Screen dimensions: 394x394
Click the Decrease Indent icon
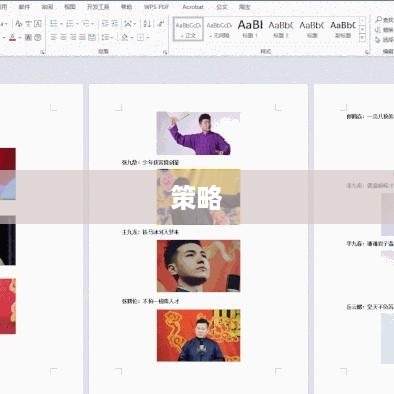pyautogui.click(x=105, y=24)
